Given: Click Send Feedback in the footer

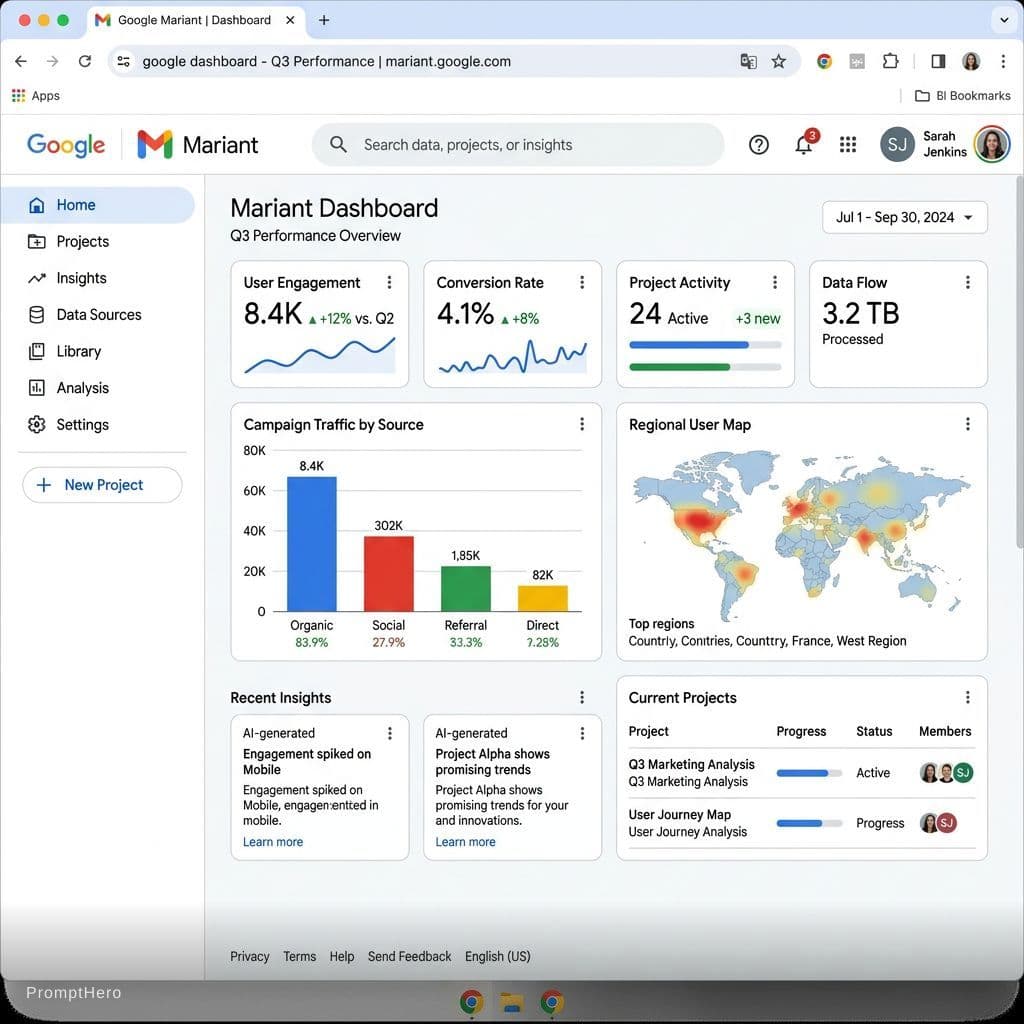Looking at the screenshot, I should (x=409, y=957).
